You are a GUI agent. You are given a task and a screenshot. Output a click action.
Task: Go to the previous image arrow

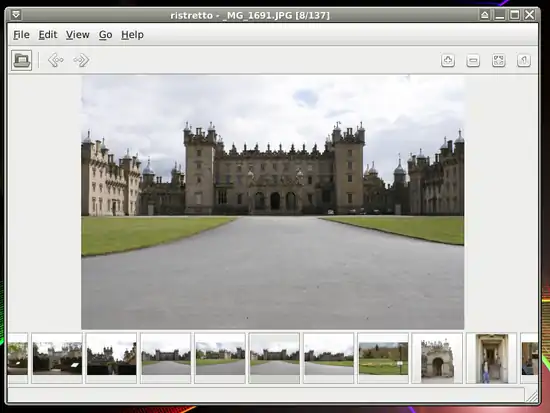56,60
